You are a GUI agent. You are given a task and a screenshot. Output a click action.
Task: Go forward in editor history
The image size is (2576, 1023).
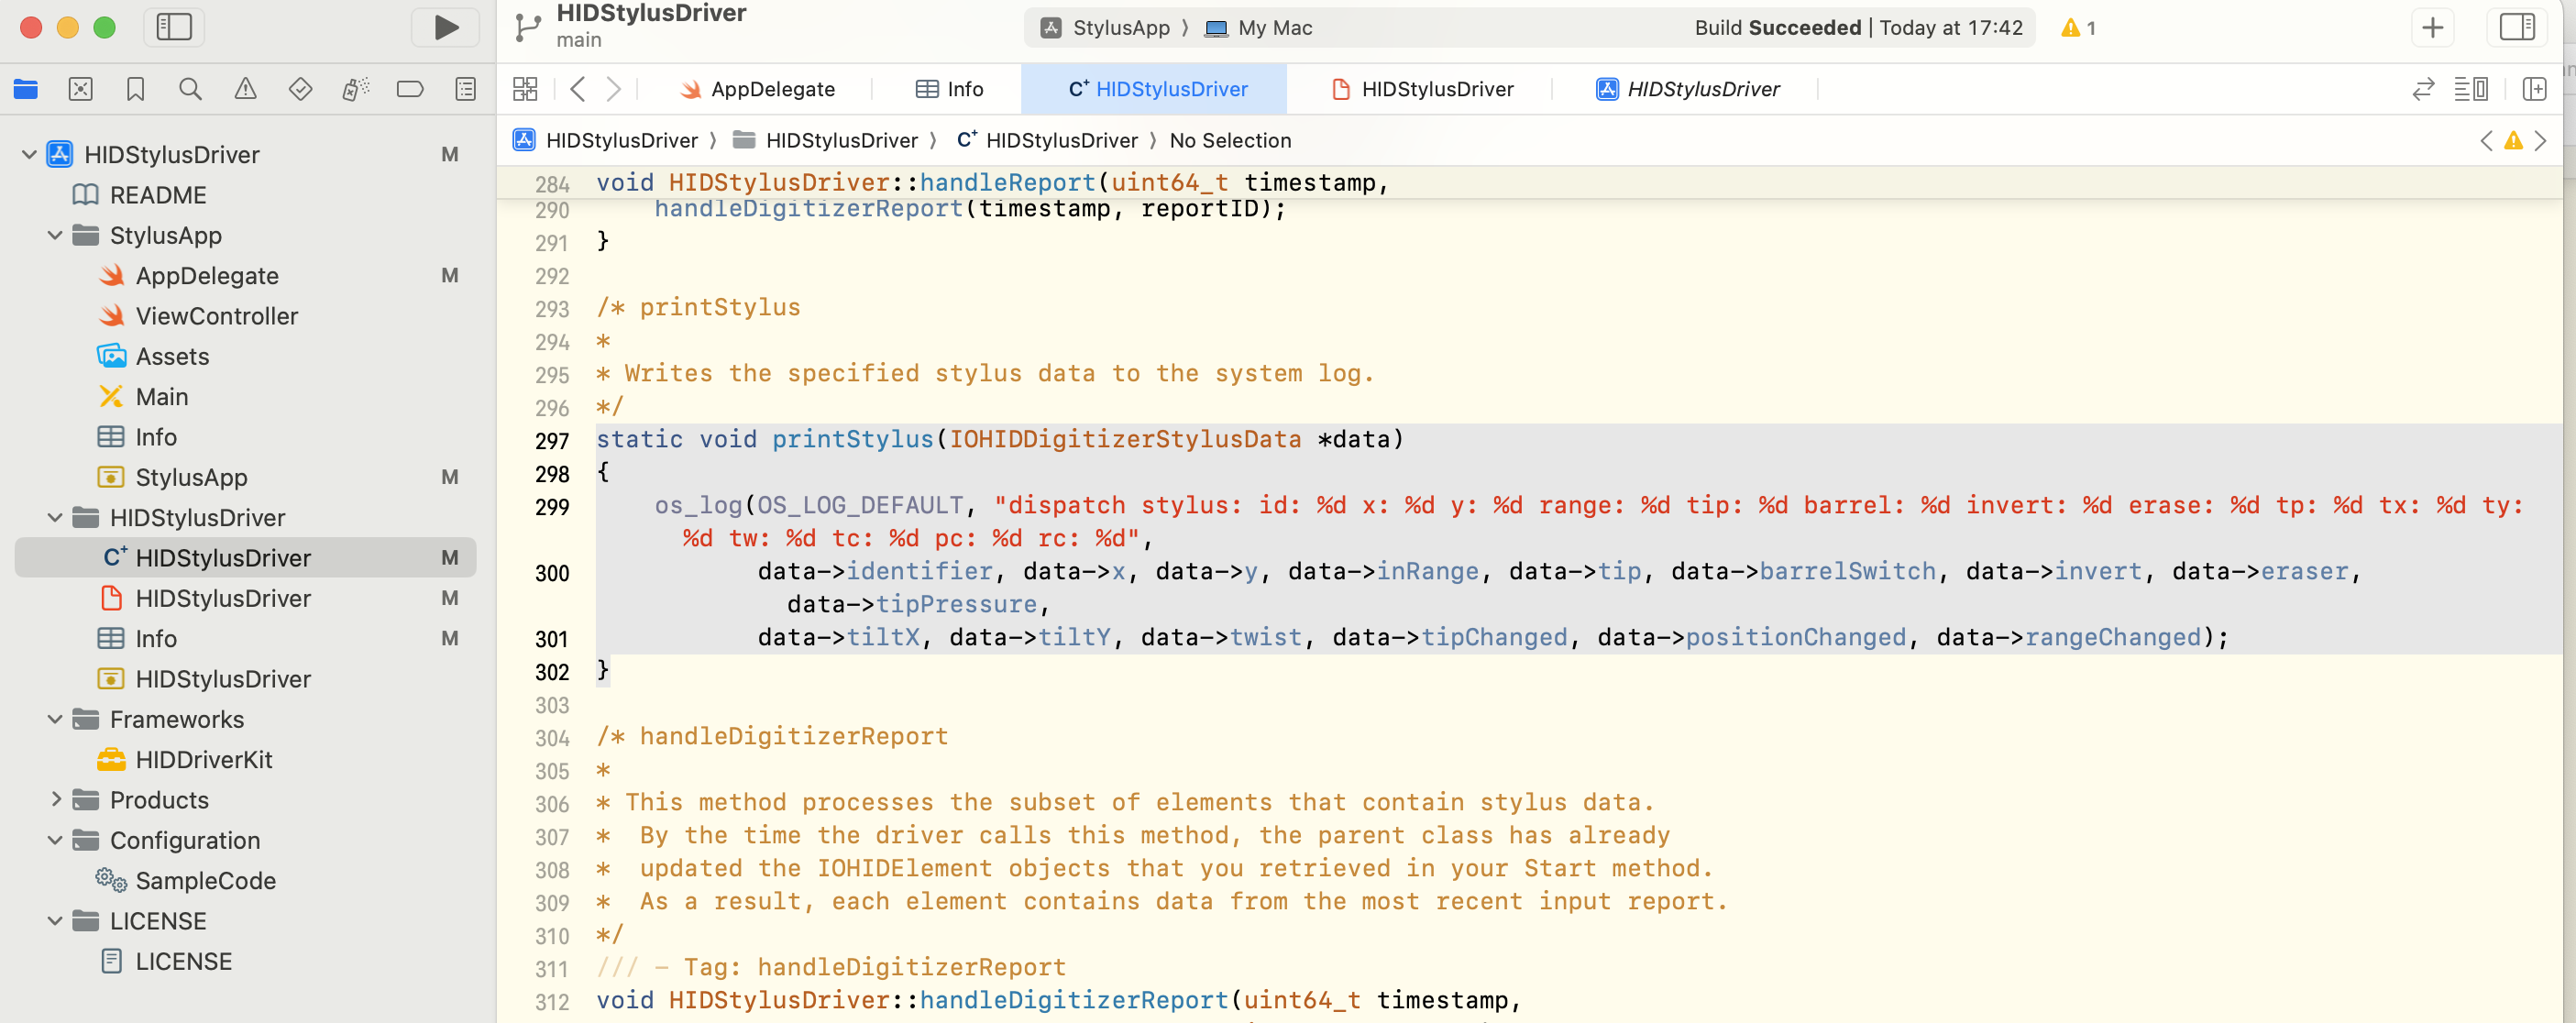click(x=614, y=89)
